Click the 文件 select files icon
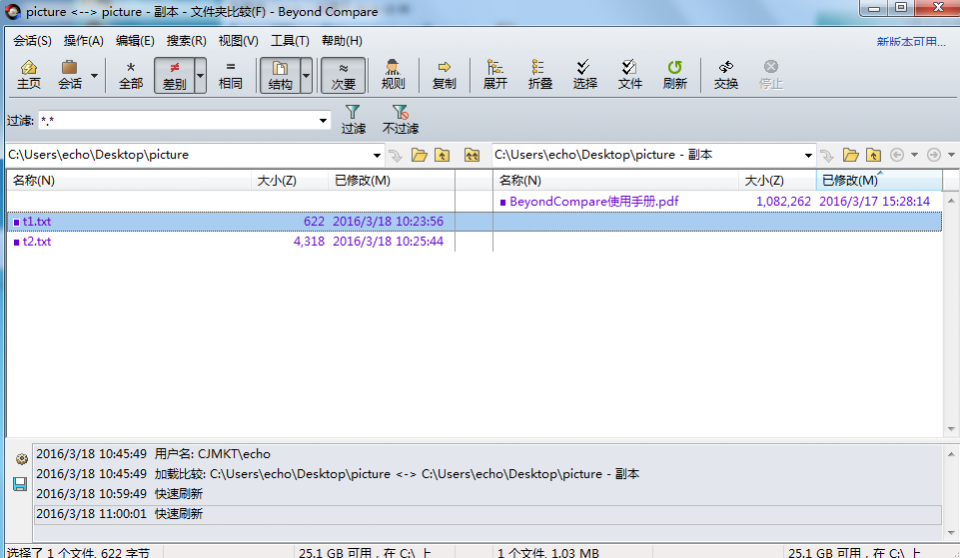Screen dimensions: 960x558 [x=629, y=75]
